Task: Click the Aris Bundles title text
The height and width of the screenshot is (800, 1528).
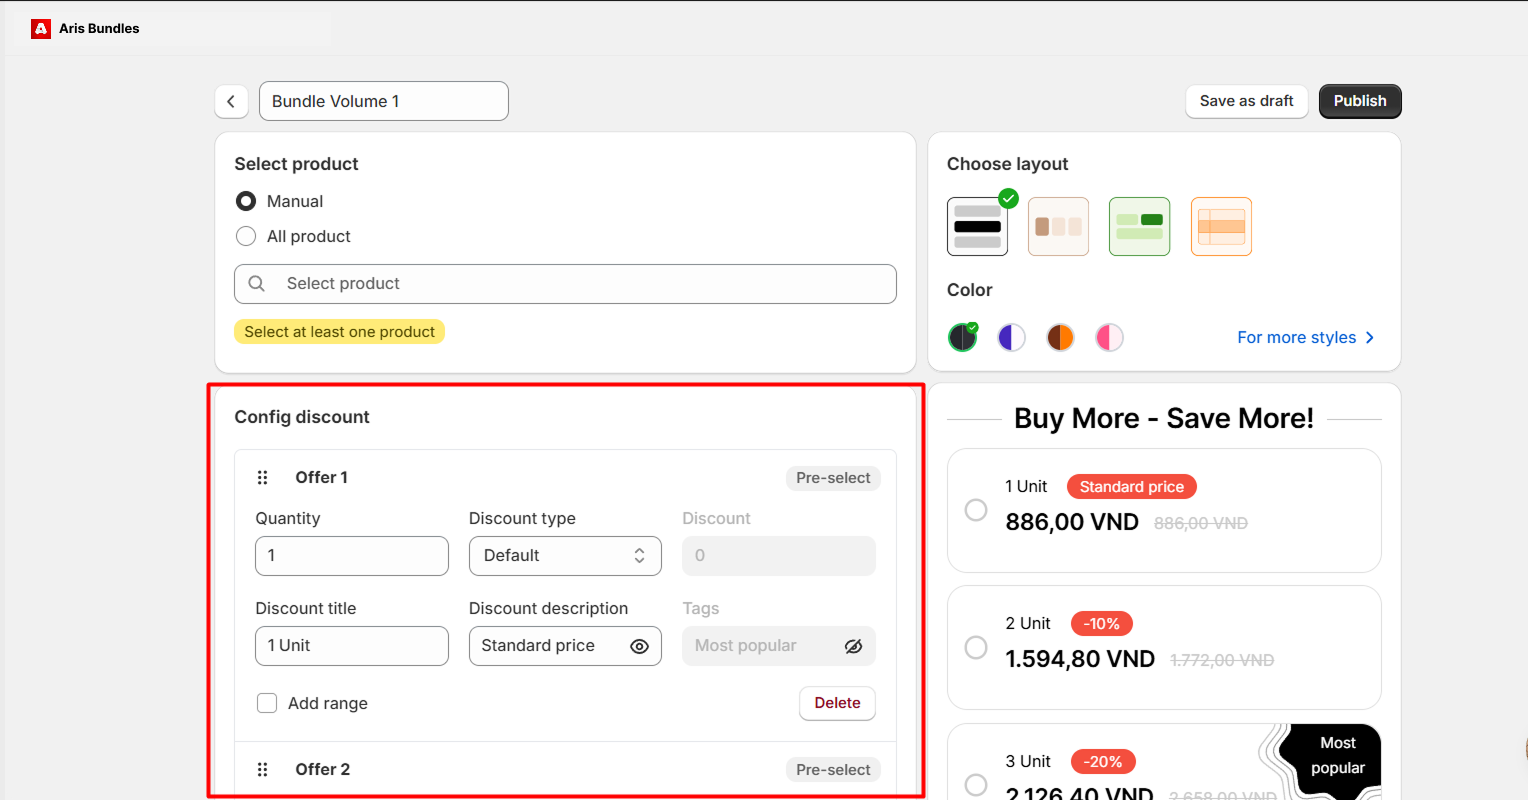Action: pyautogui.click(x=99, y=28)
